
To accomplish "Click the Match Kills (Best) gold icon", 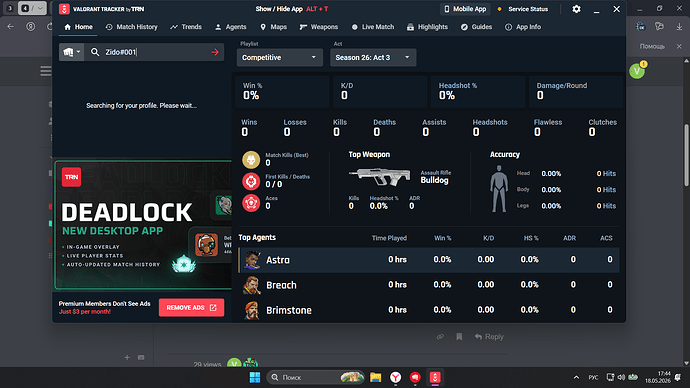I will click(x=251, y=160).
